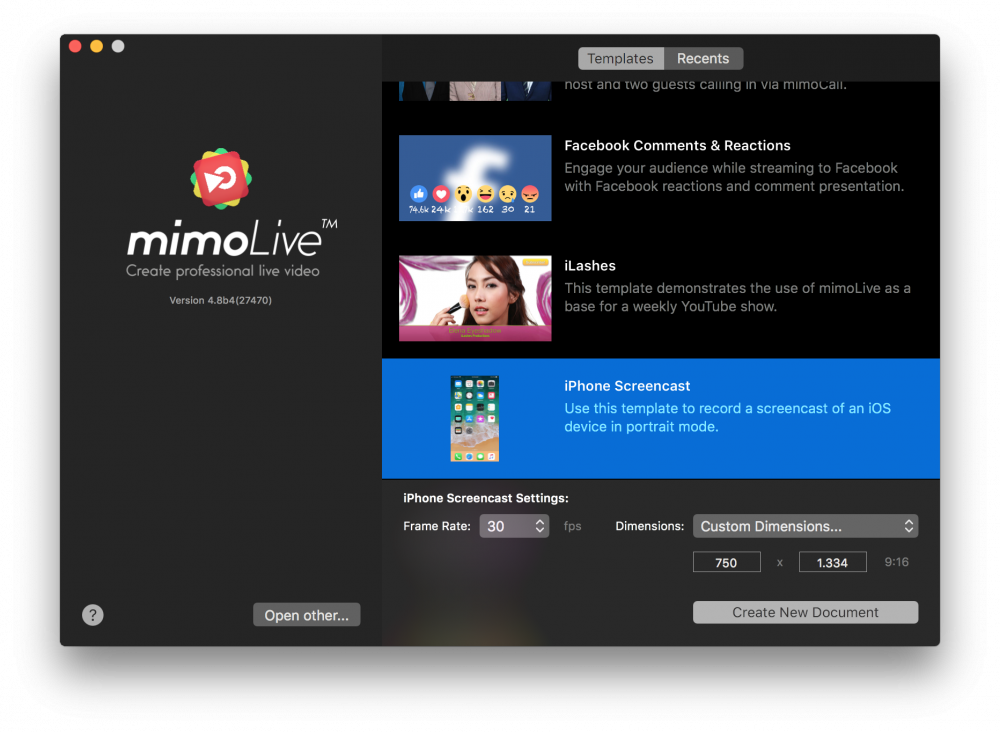The image size is (1000, 732).
Task: Click the 9:16 aspect ratio text
Action: pyautogui.click(x=897, y=562)
